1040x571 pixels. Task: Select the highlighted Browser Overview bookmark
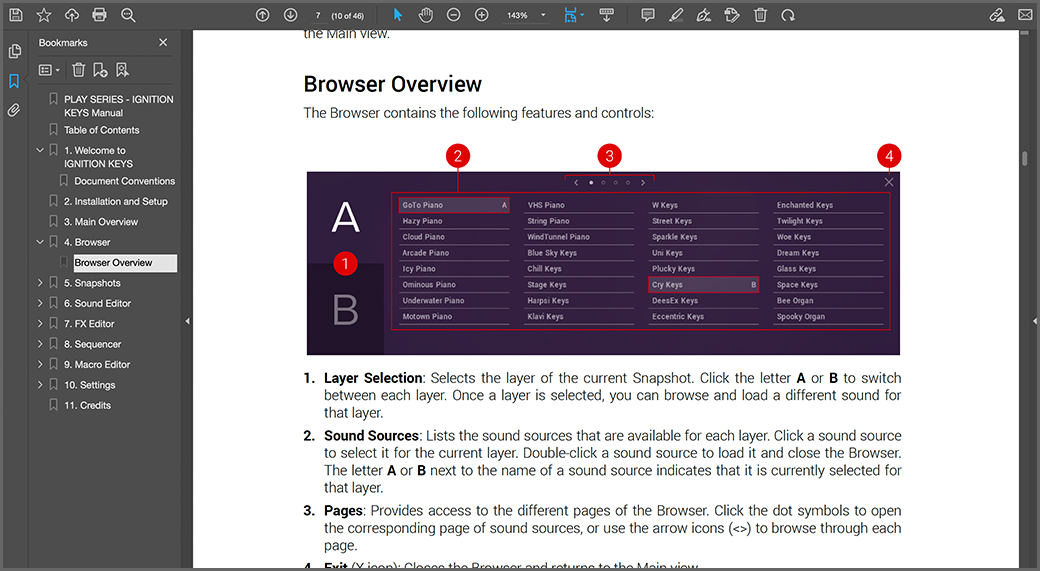click(x=125, y=263)
